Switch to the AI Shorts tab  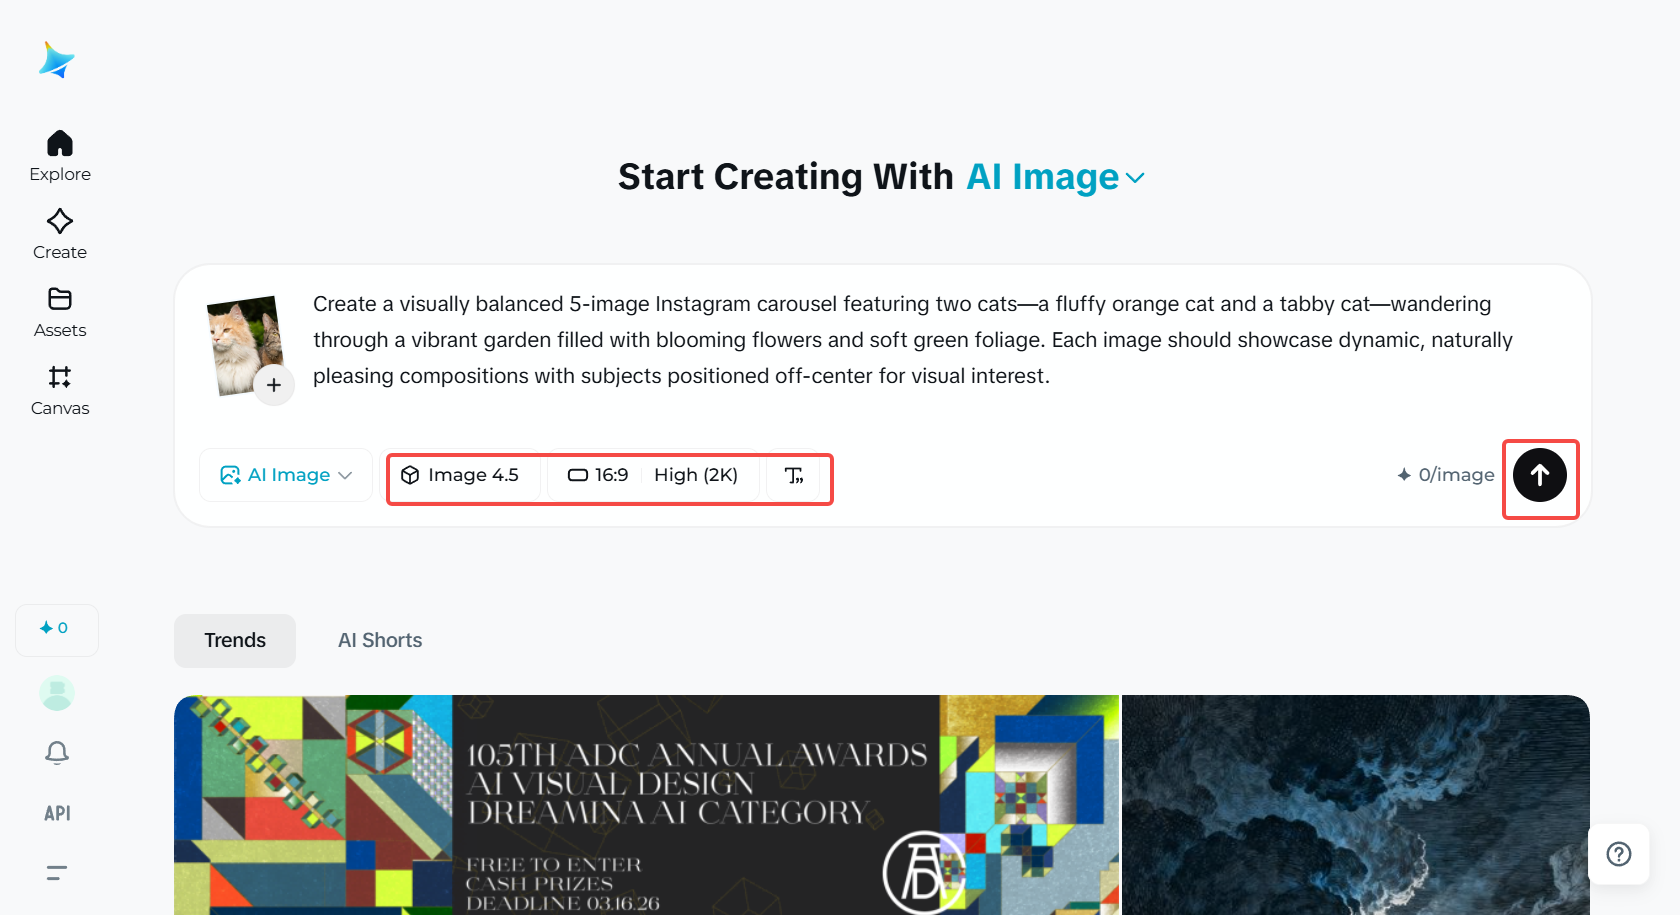pyautogui.click(x=380, y=640)
